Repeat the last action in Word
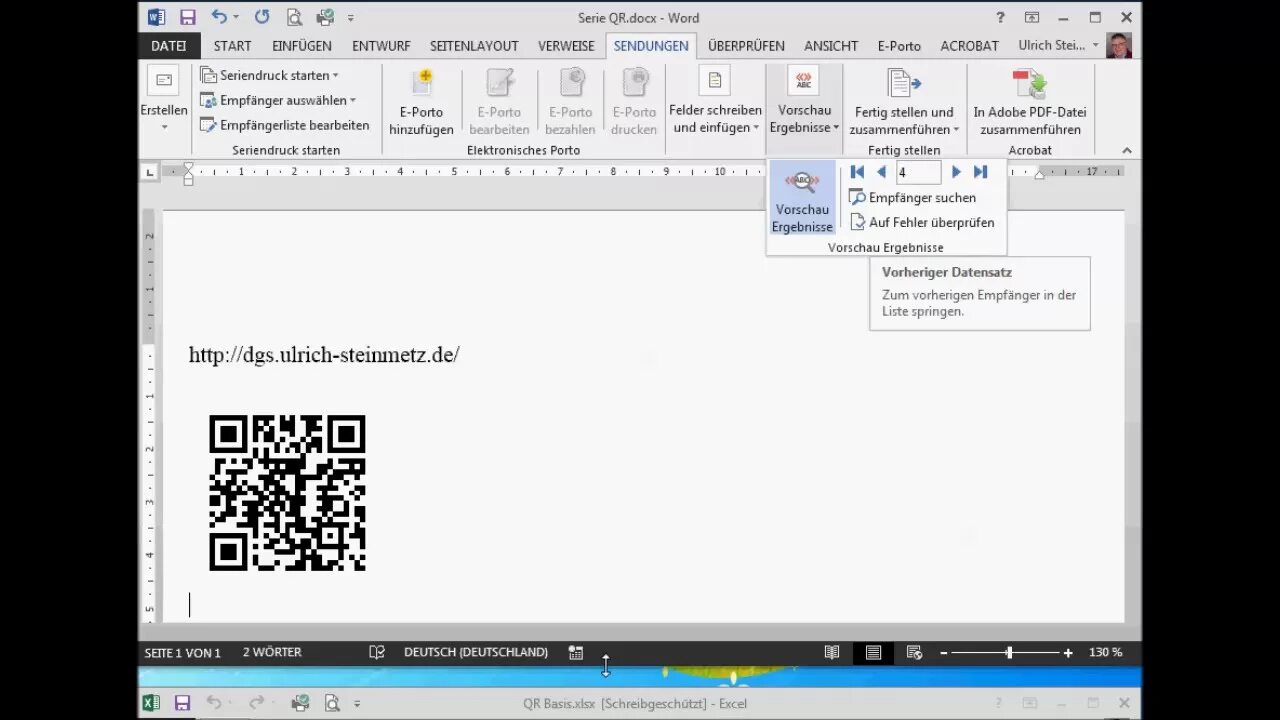 click(262, 17)
